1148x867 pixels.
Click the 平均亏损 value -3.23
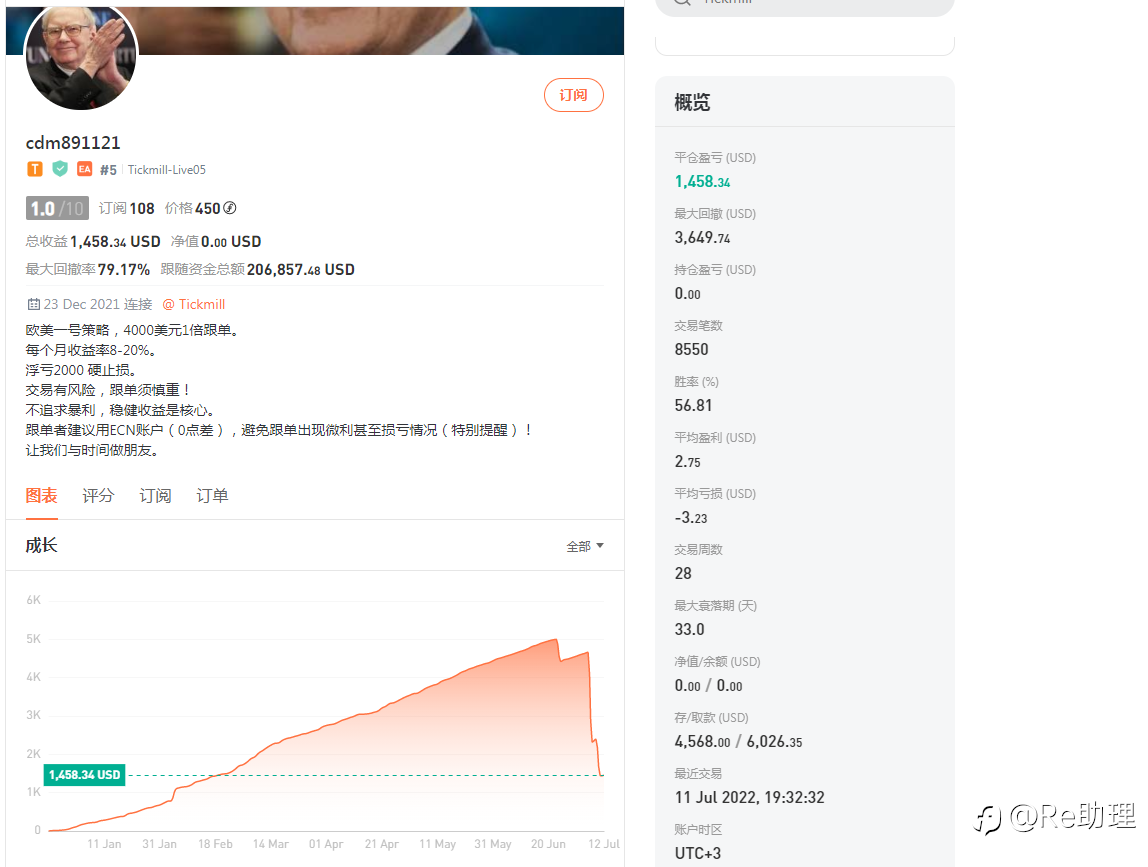[690, 517]
